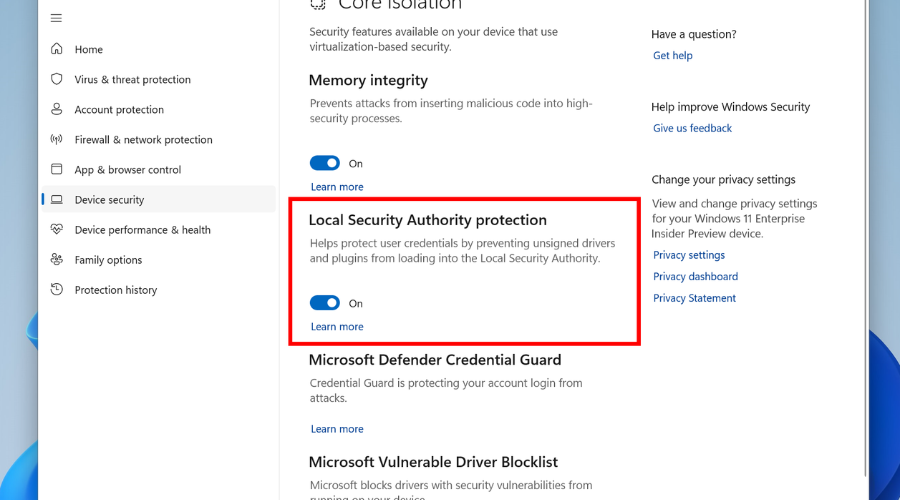This screenshot has width=900, height=500.
Task: Click the vertical scrollbar on right edge
Action: 866,238
